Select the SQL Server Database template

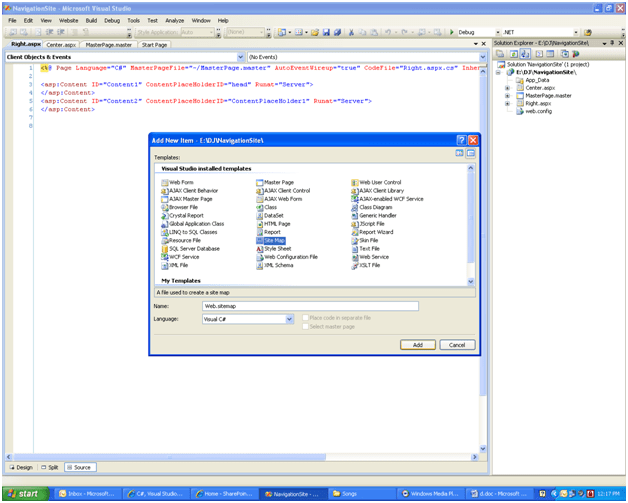165,248
